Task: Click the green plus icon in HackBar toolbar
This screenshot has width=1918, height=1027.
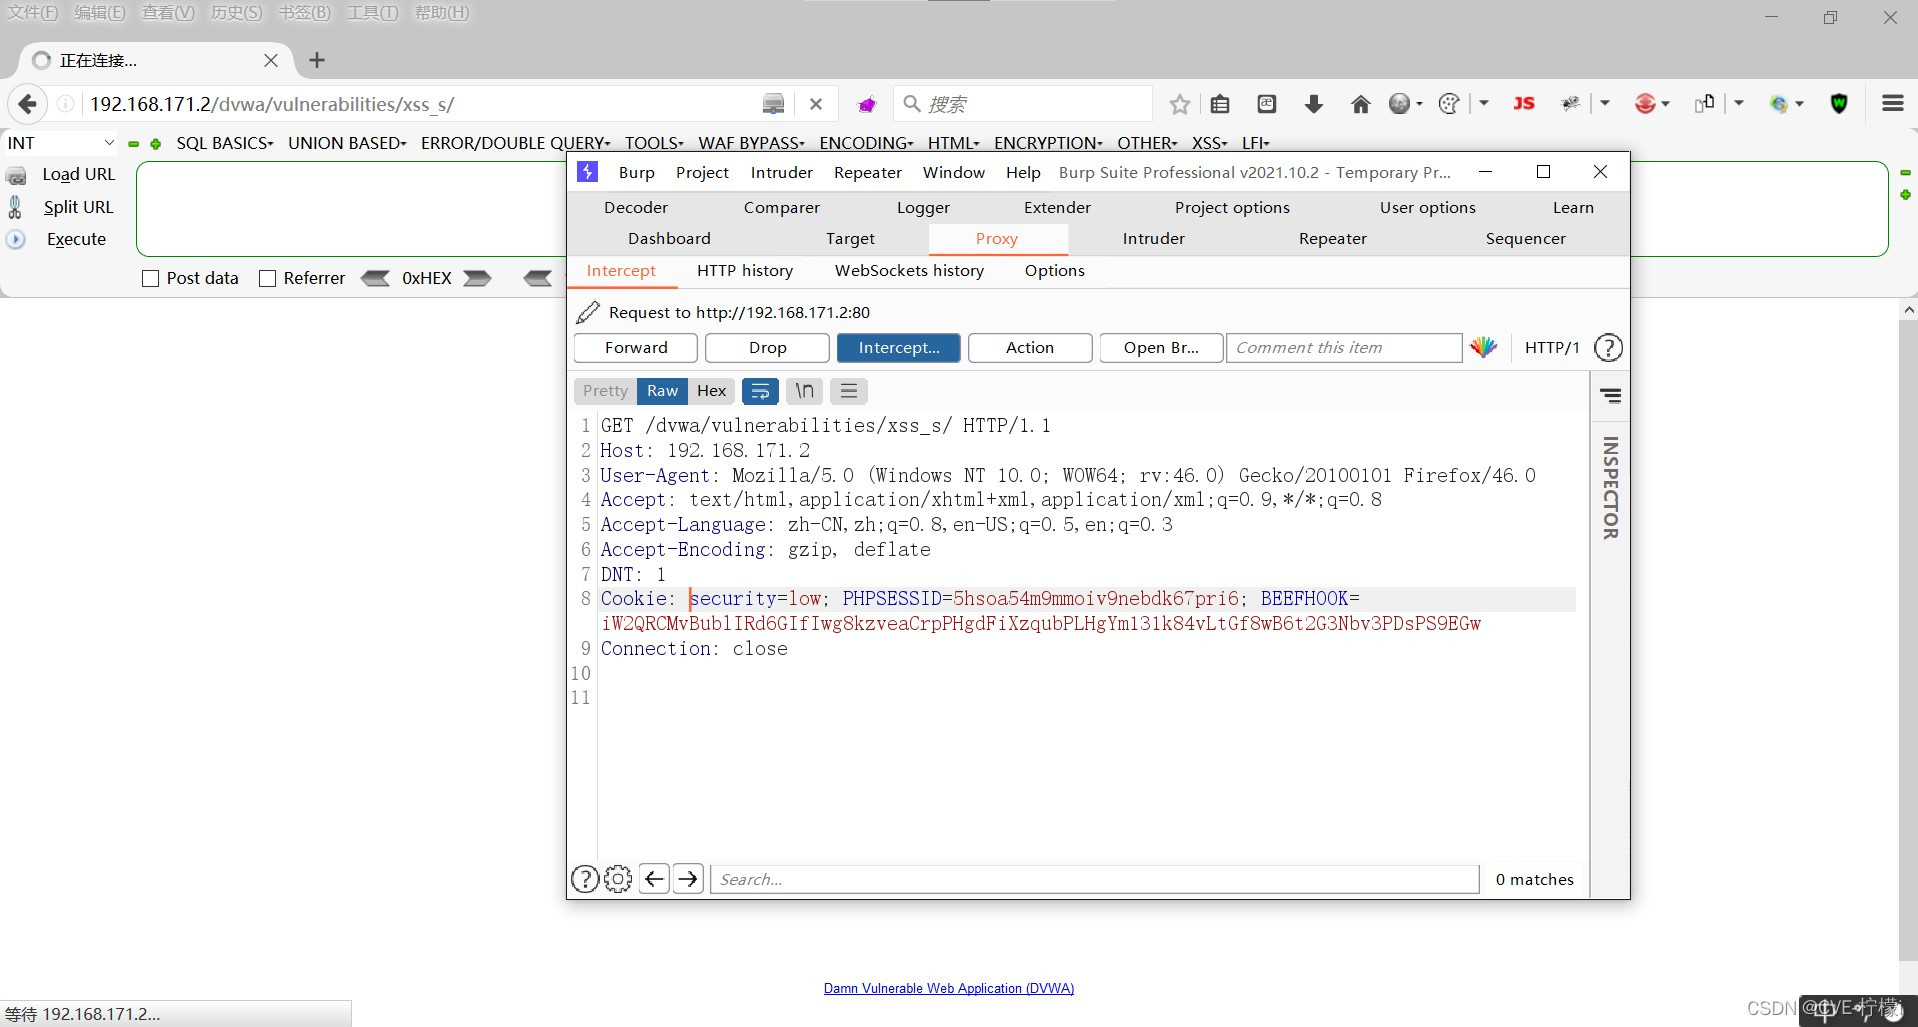Action: click(x=156, y=144)
